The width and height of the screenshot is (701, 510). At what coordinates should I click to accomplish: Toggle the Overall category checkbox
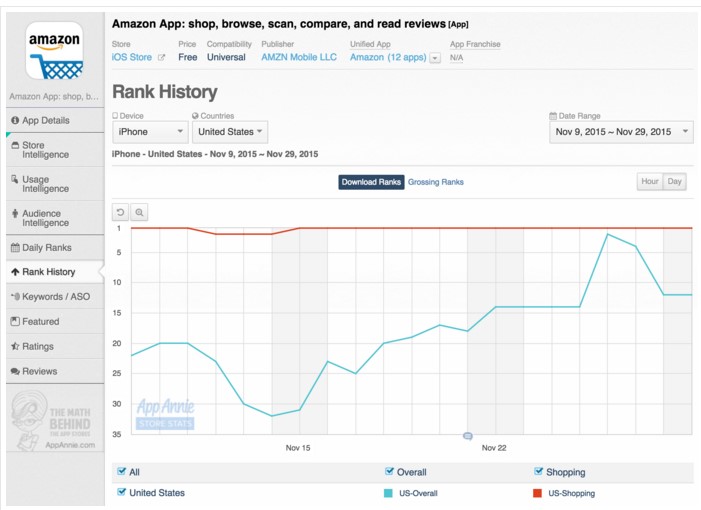click(389, 471)
